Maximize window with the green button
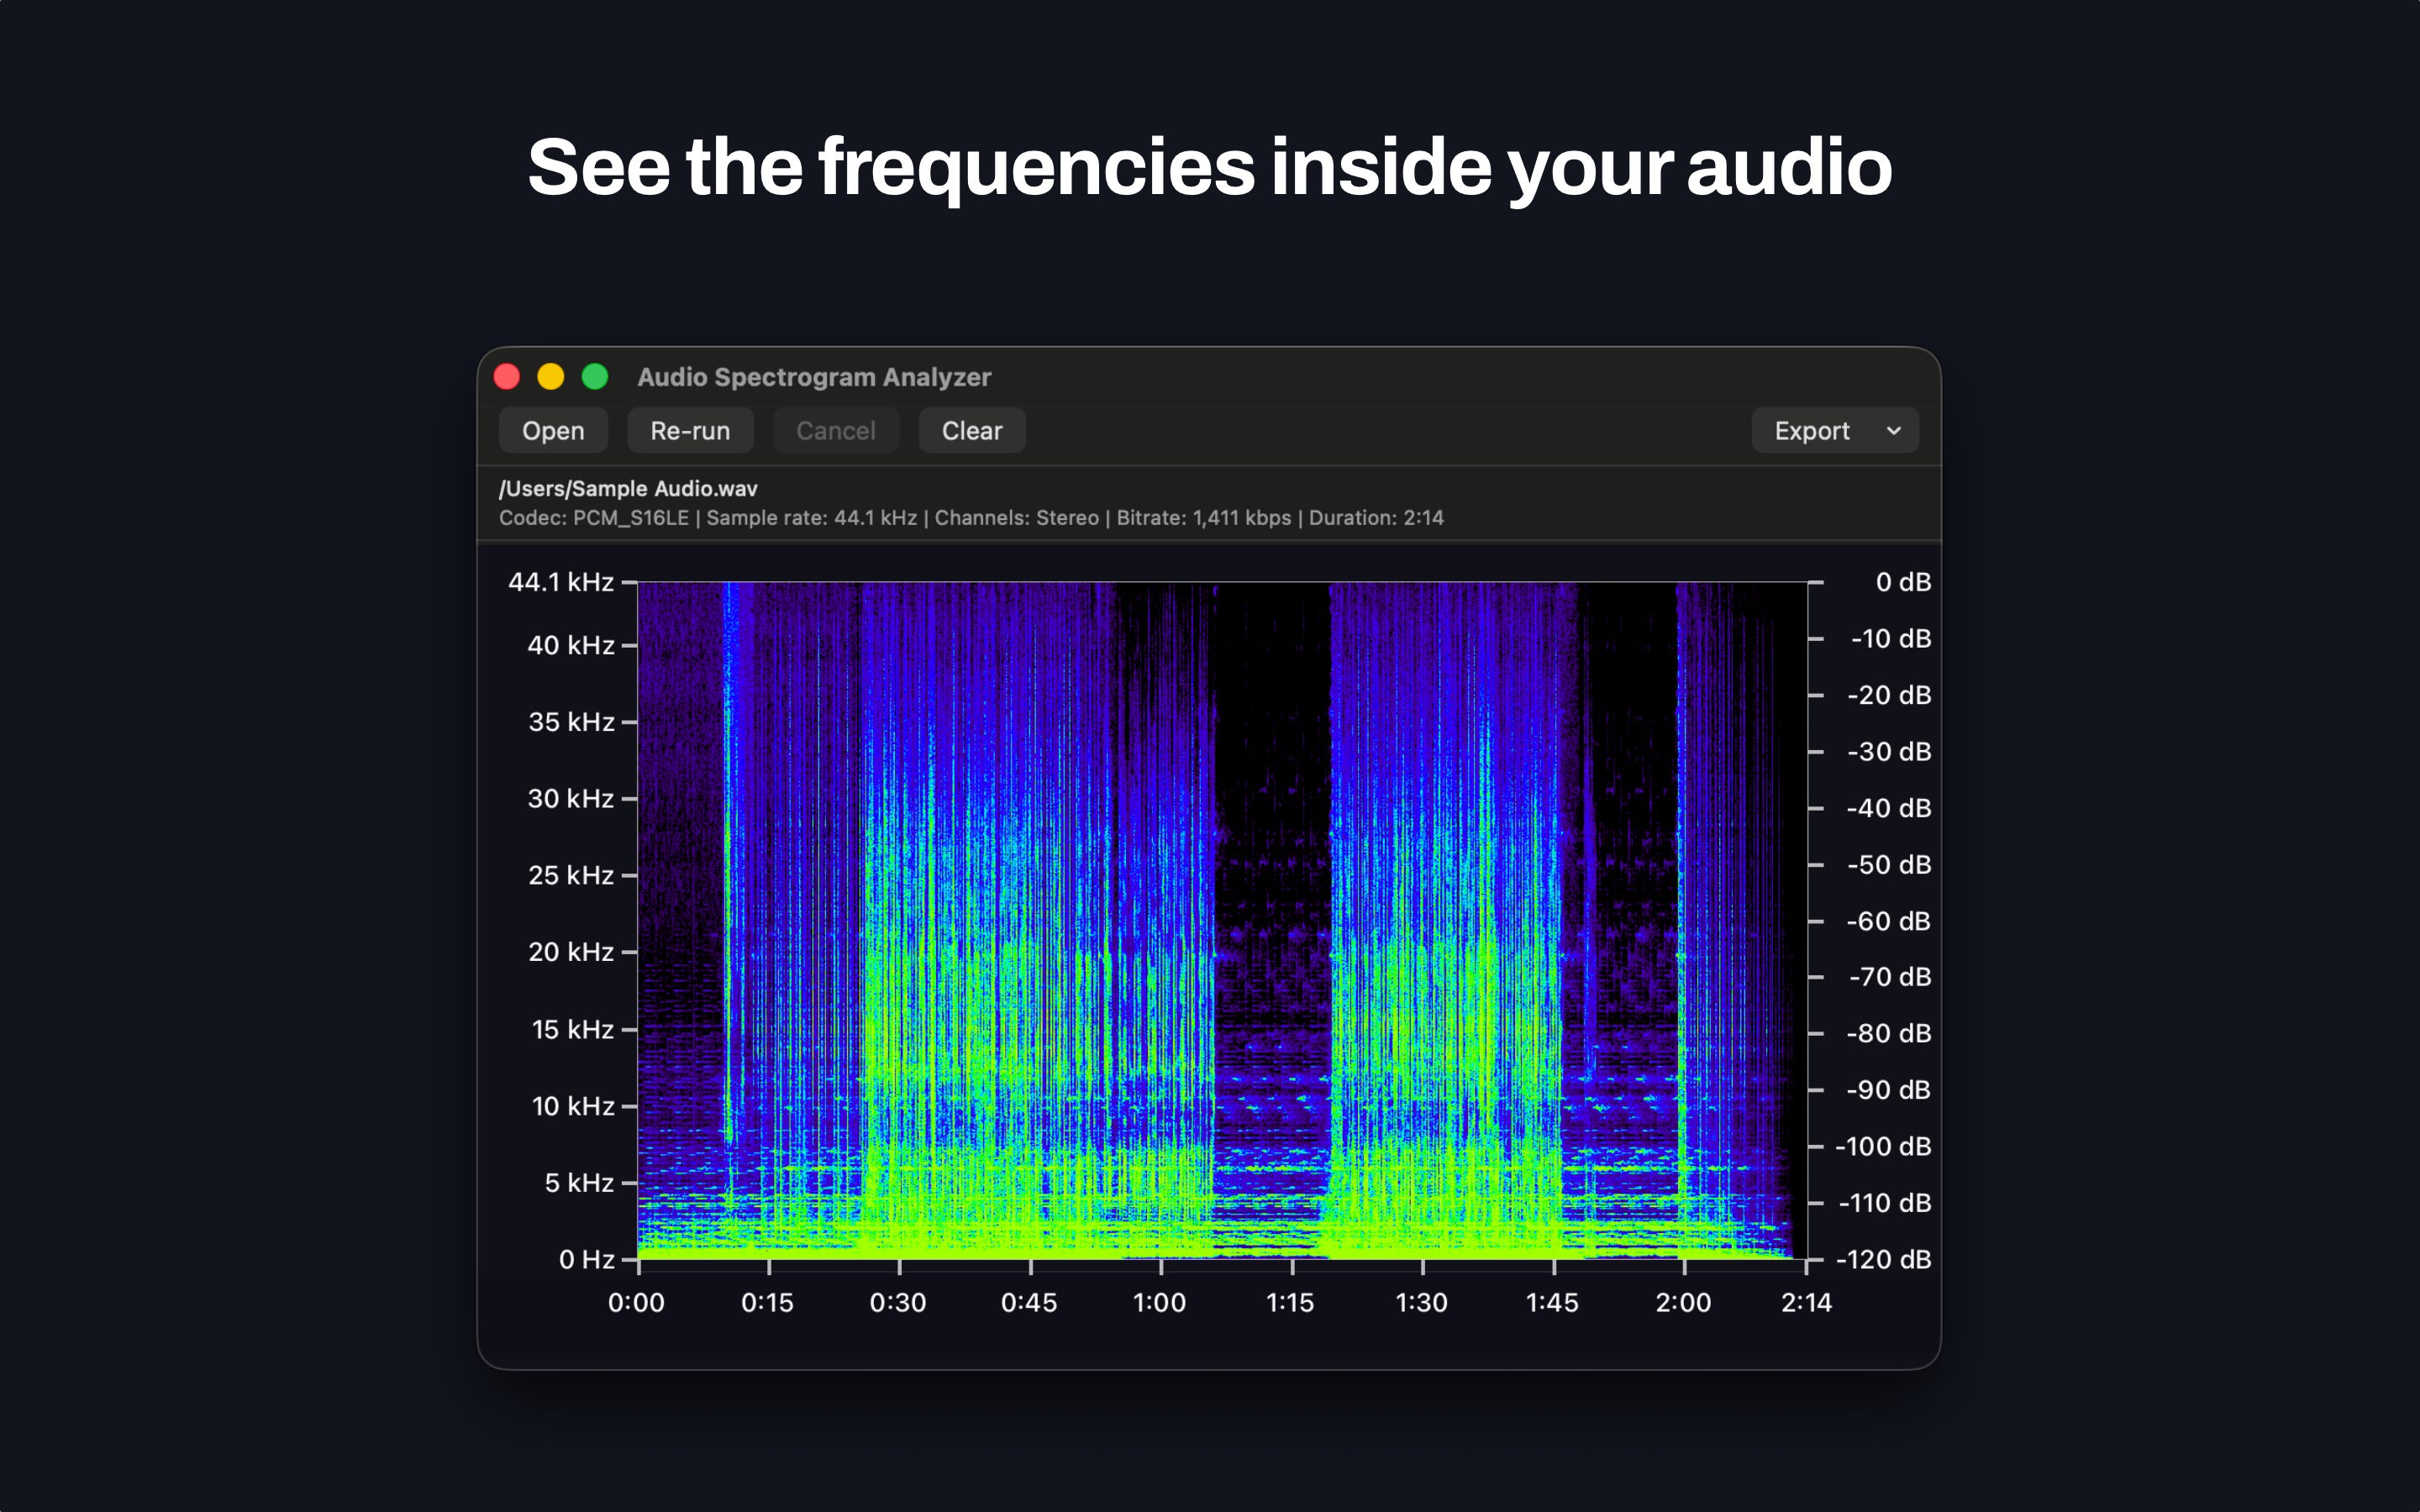Image resolution: width=2420 pixels, height=1512 pixels. 595,377
